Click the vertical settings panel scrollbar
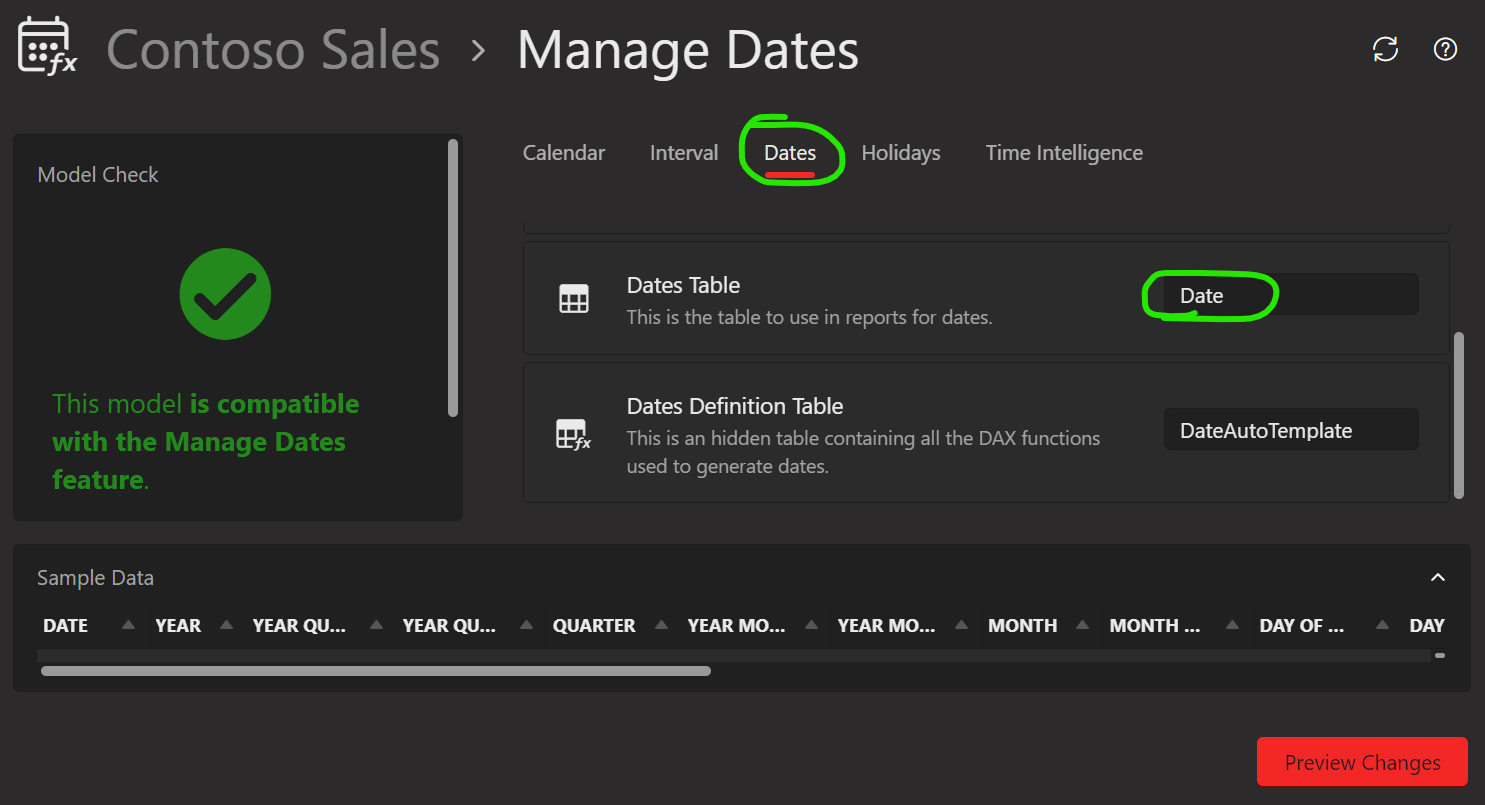This screenshot has height=805, width=1485. (x=1458, y=415)
